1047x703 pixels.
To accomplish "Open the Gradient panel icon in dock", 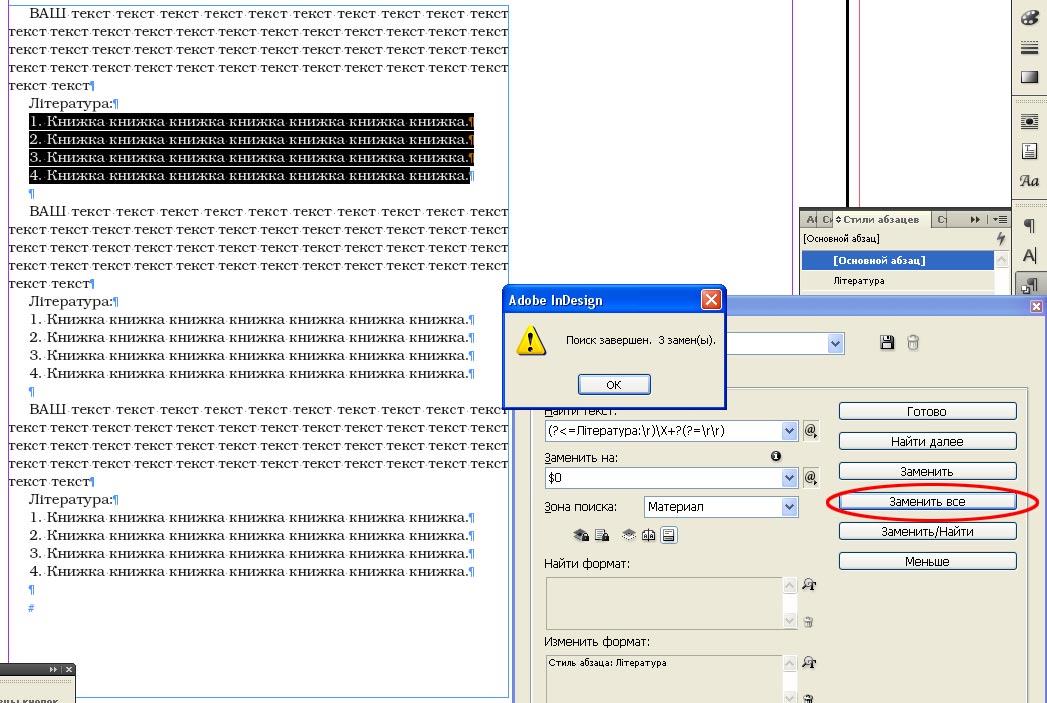I will [1030, 77].
